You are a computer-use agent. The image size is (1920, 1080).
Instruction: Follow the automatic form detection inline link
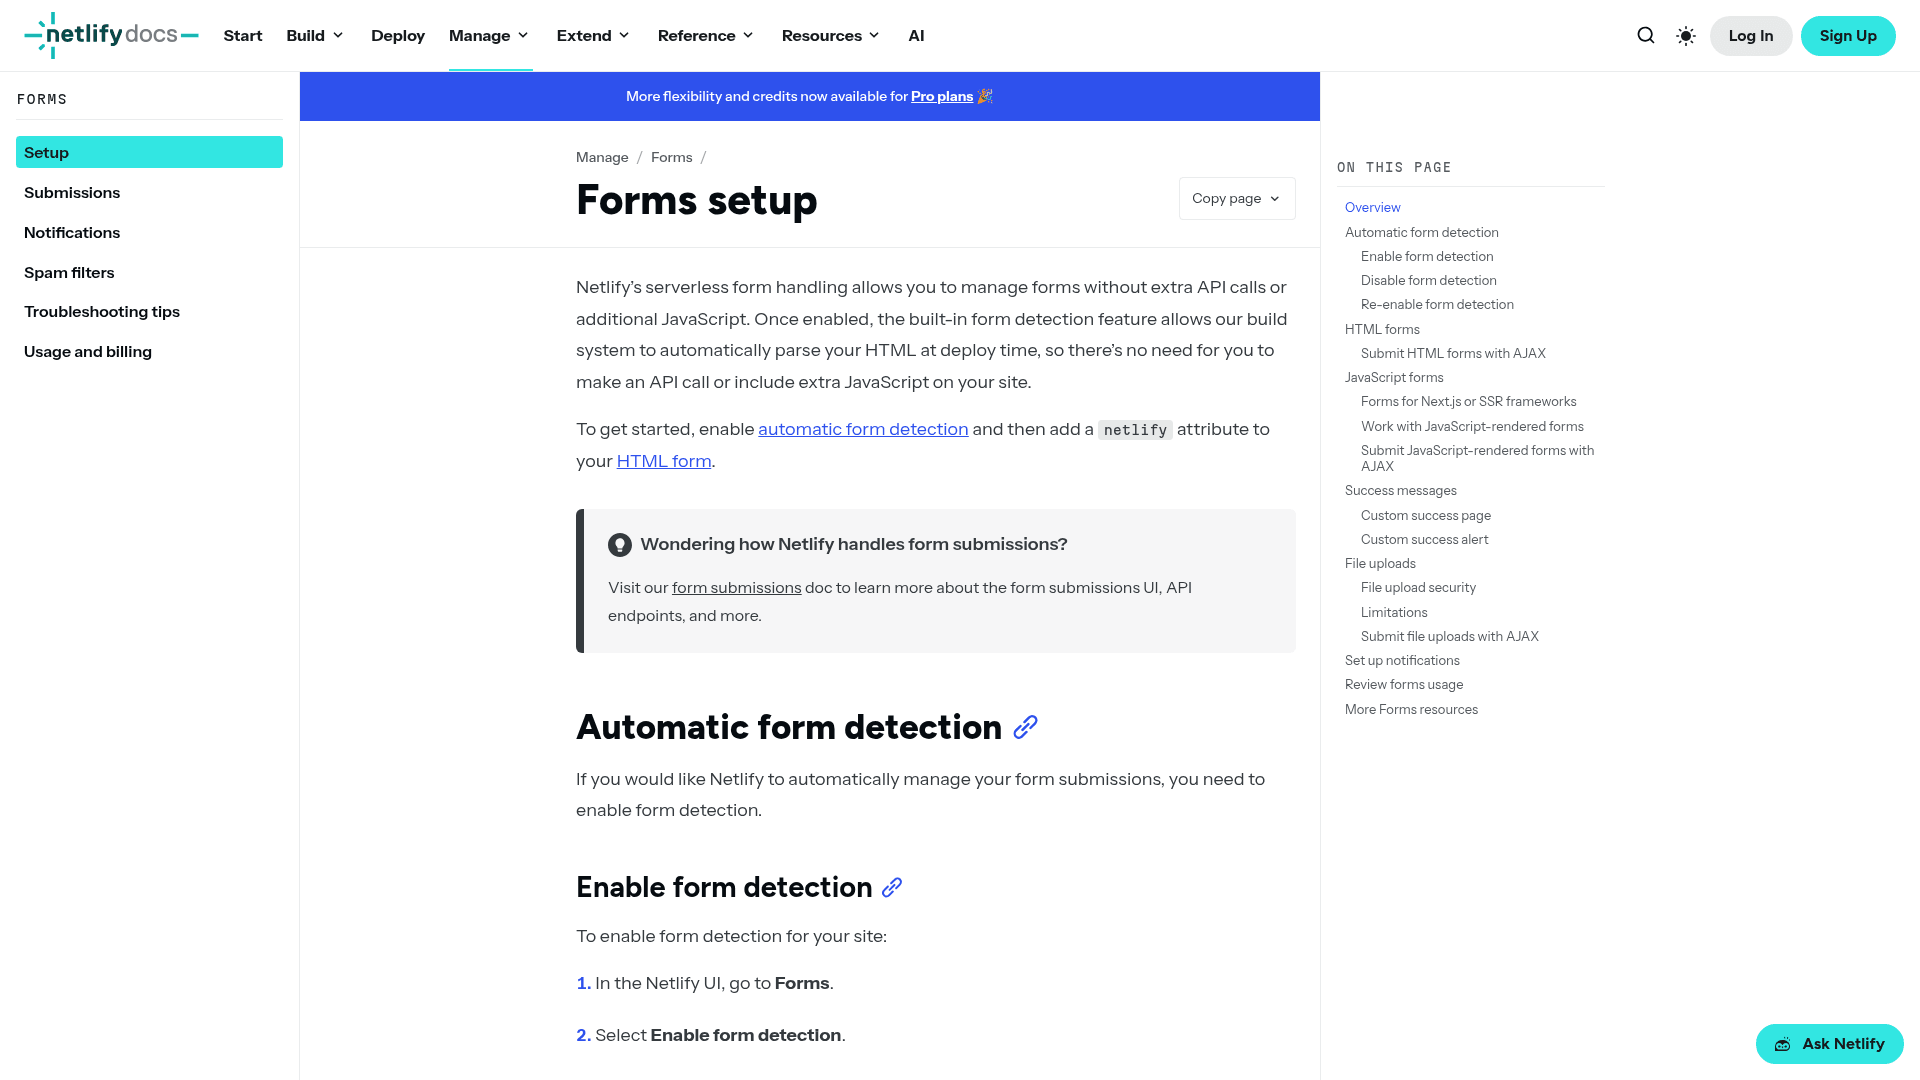[863, 429]
